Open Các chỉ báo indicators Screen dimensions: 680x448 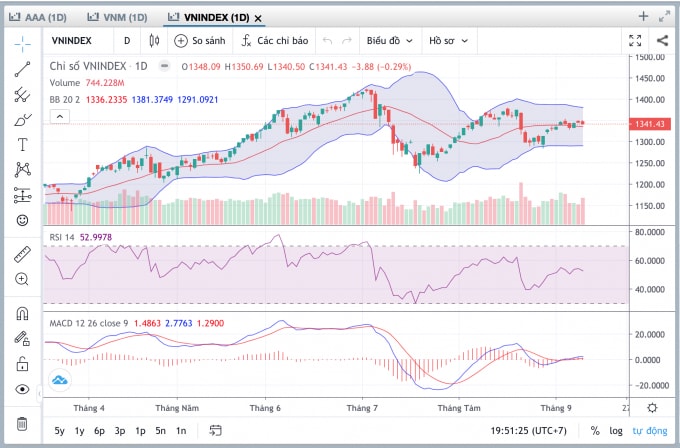pos(275,41)
